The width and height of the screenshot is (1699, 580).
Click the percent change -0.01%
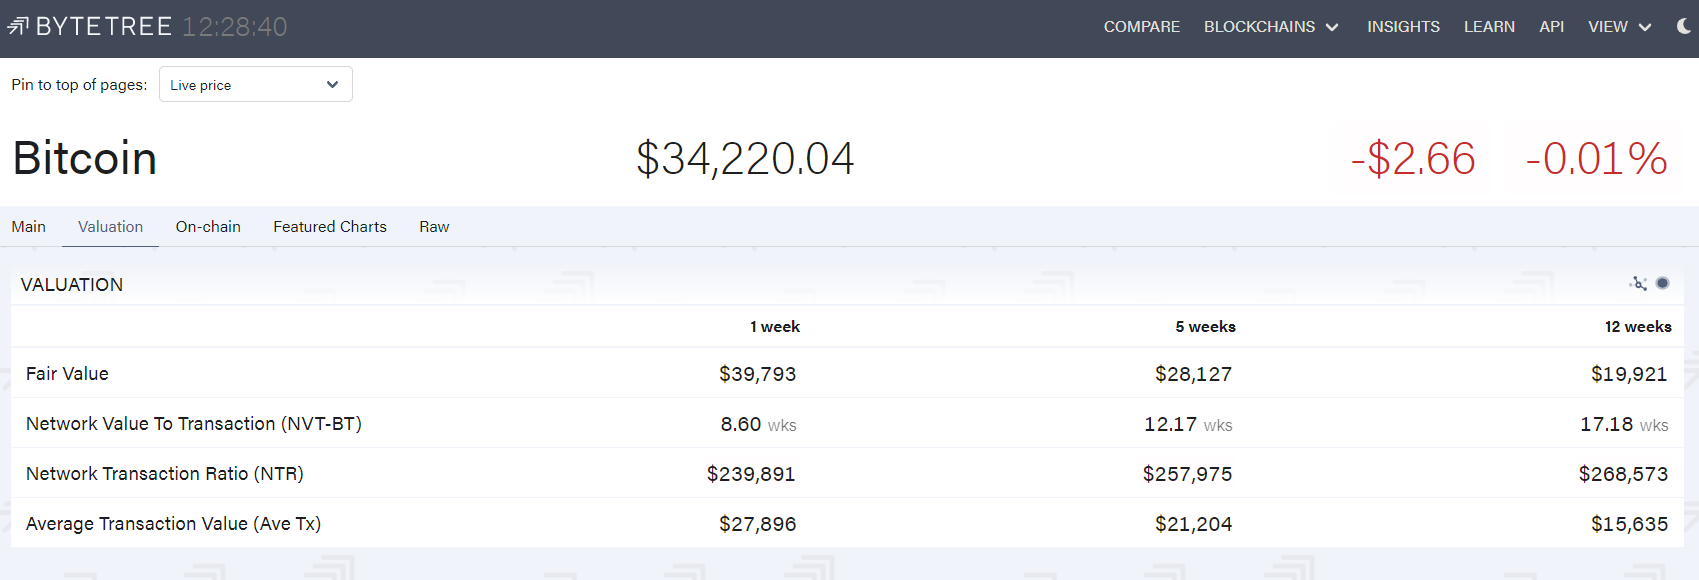1596,158
